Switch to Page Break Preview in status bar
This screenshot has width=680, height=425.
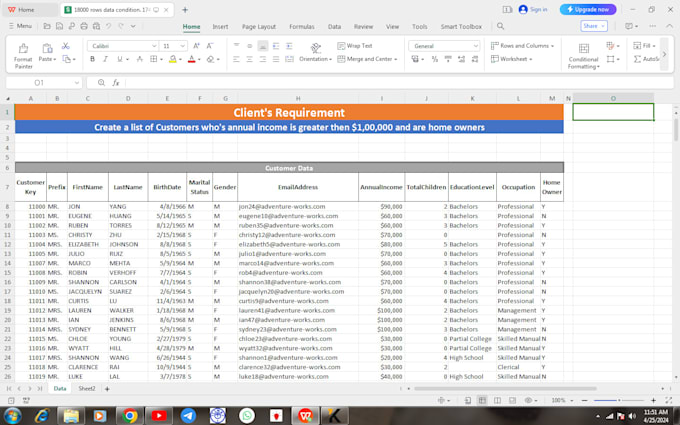[x=497, y=400]
